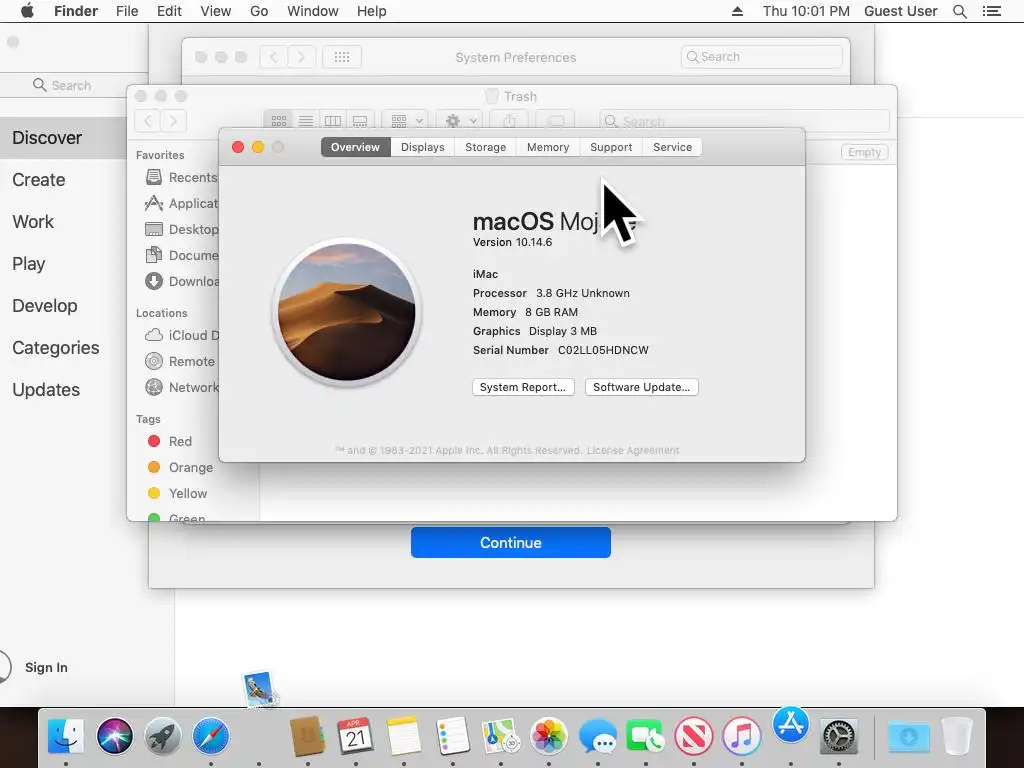The image size is (1024, 768).
Task: Click Mail stamp icon above the Dock
Action: point(260,689)
